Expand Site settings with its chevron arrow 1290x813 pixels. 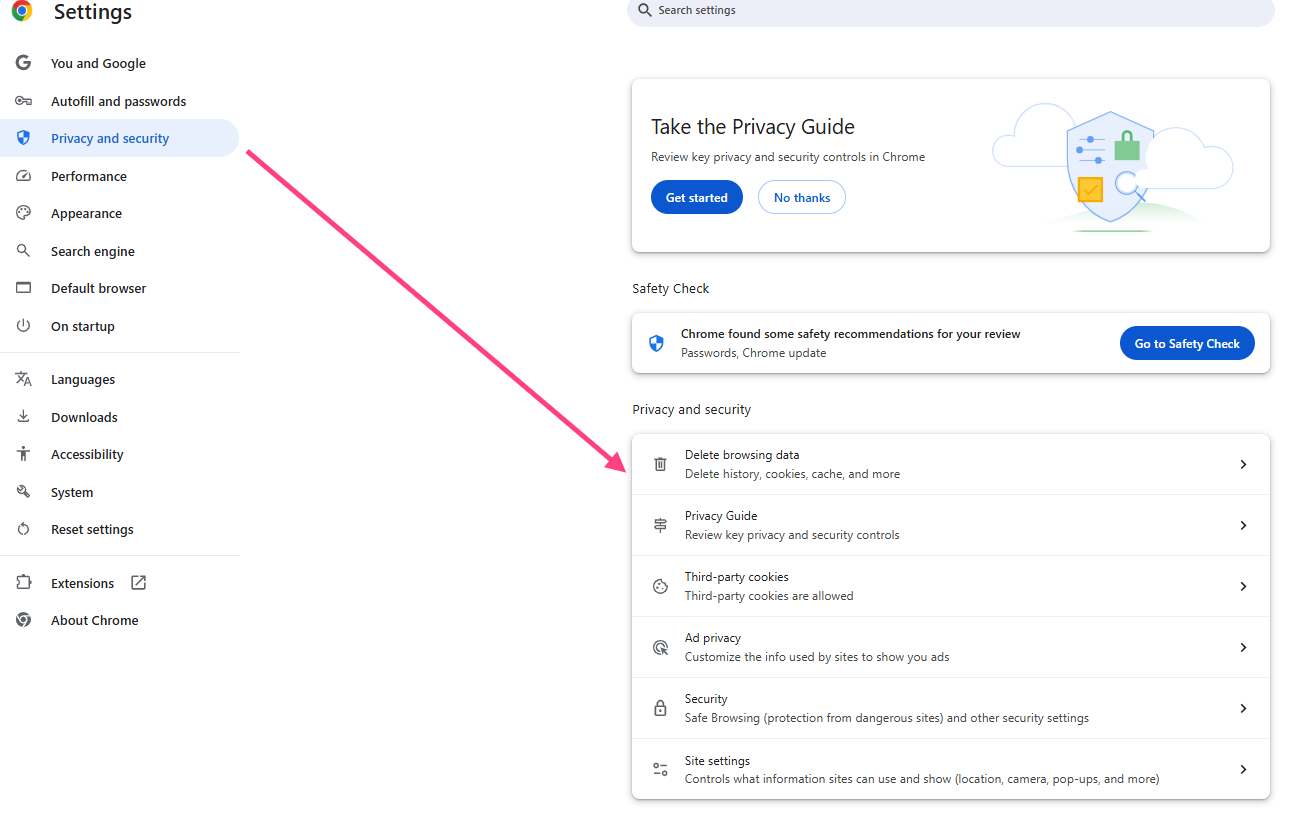pyautogui.click(x=1243, y=769)
